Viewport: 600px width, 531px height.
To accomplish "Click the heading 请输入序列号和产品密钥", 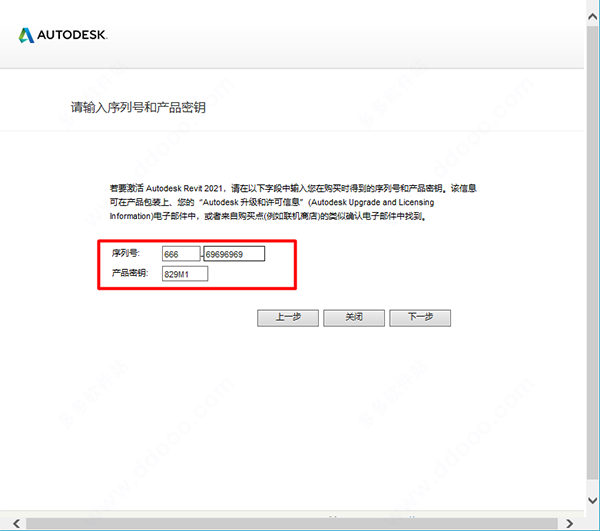I will pos(138,108).
